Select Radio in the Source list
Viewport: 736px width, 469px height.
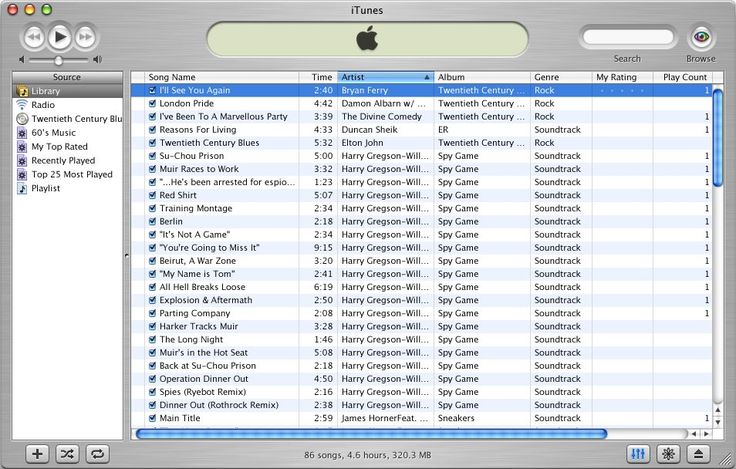(x=42, y=105)
